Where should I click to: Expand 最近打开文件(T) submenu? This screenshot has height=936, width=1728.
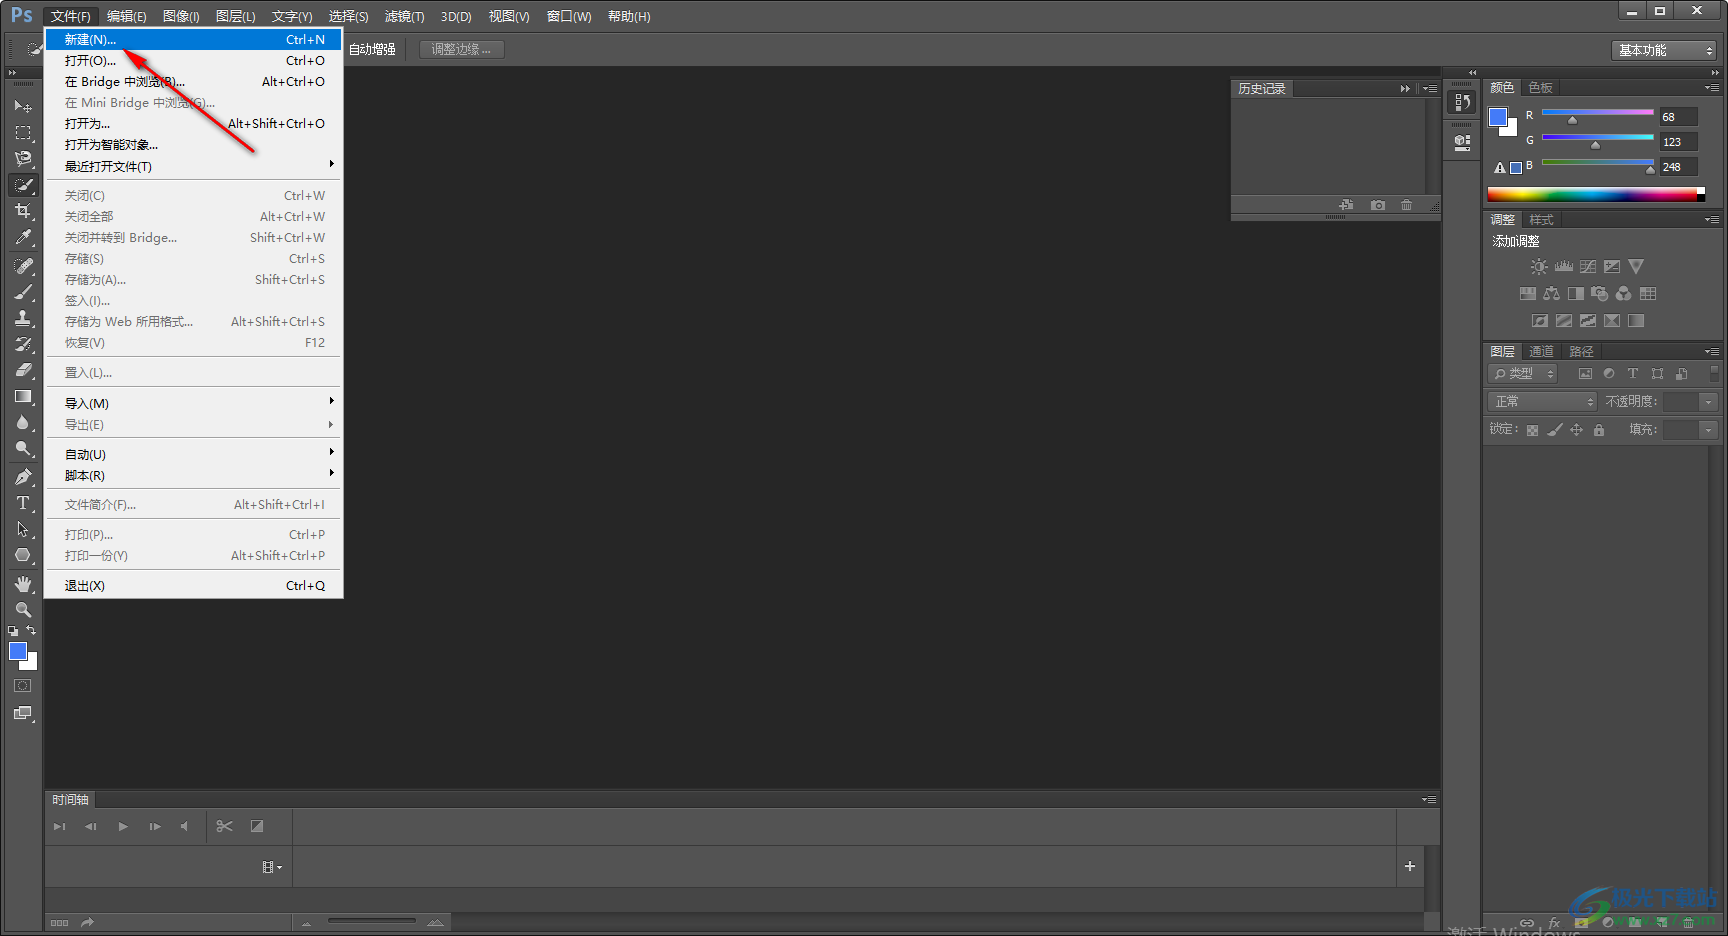coord(193,166)
